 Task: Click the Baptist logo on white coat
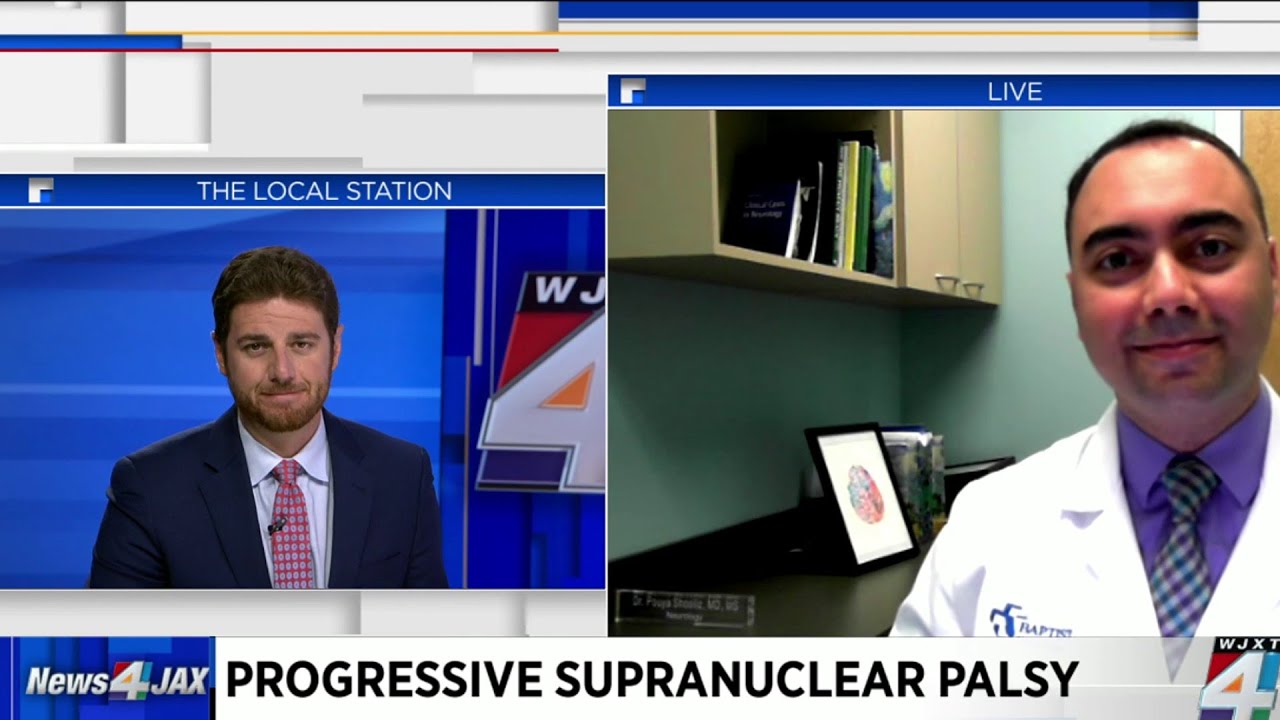pyautogui.click(x=1030, y=623)
